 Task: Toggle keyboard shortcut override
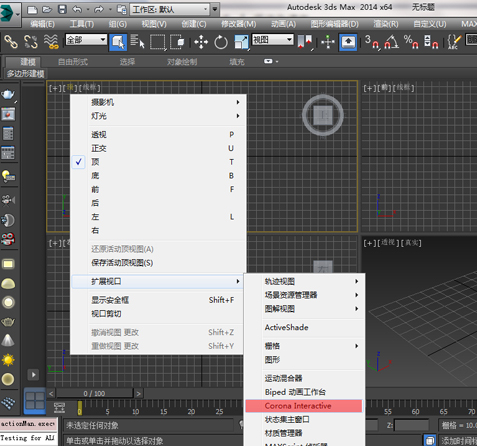348,42
